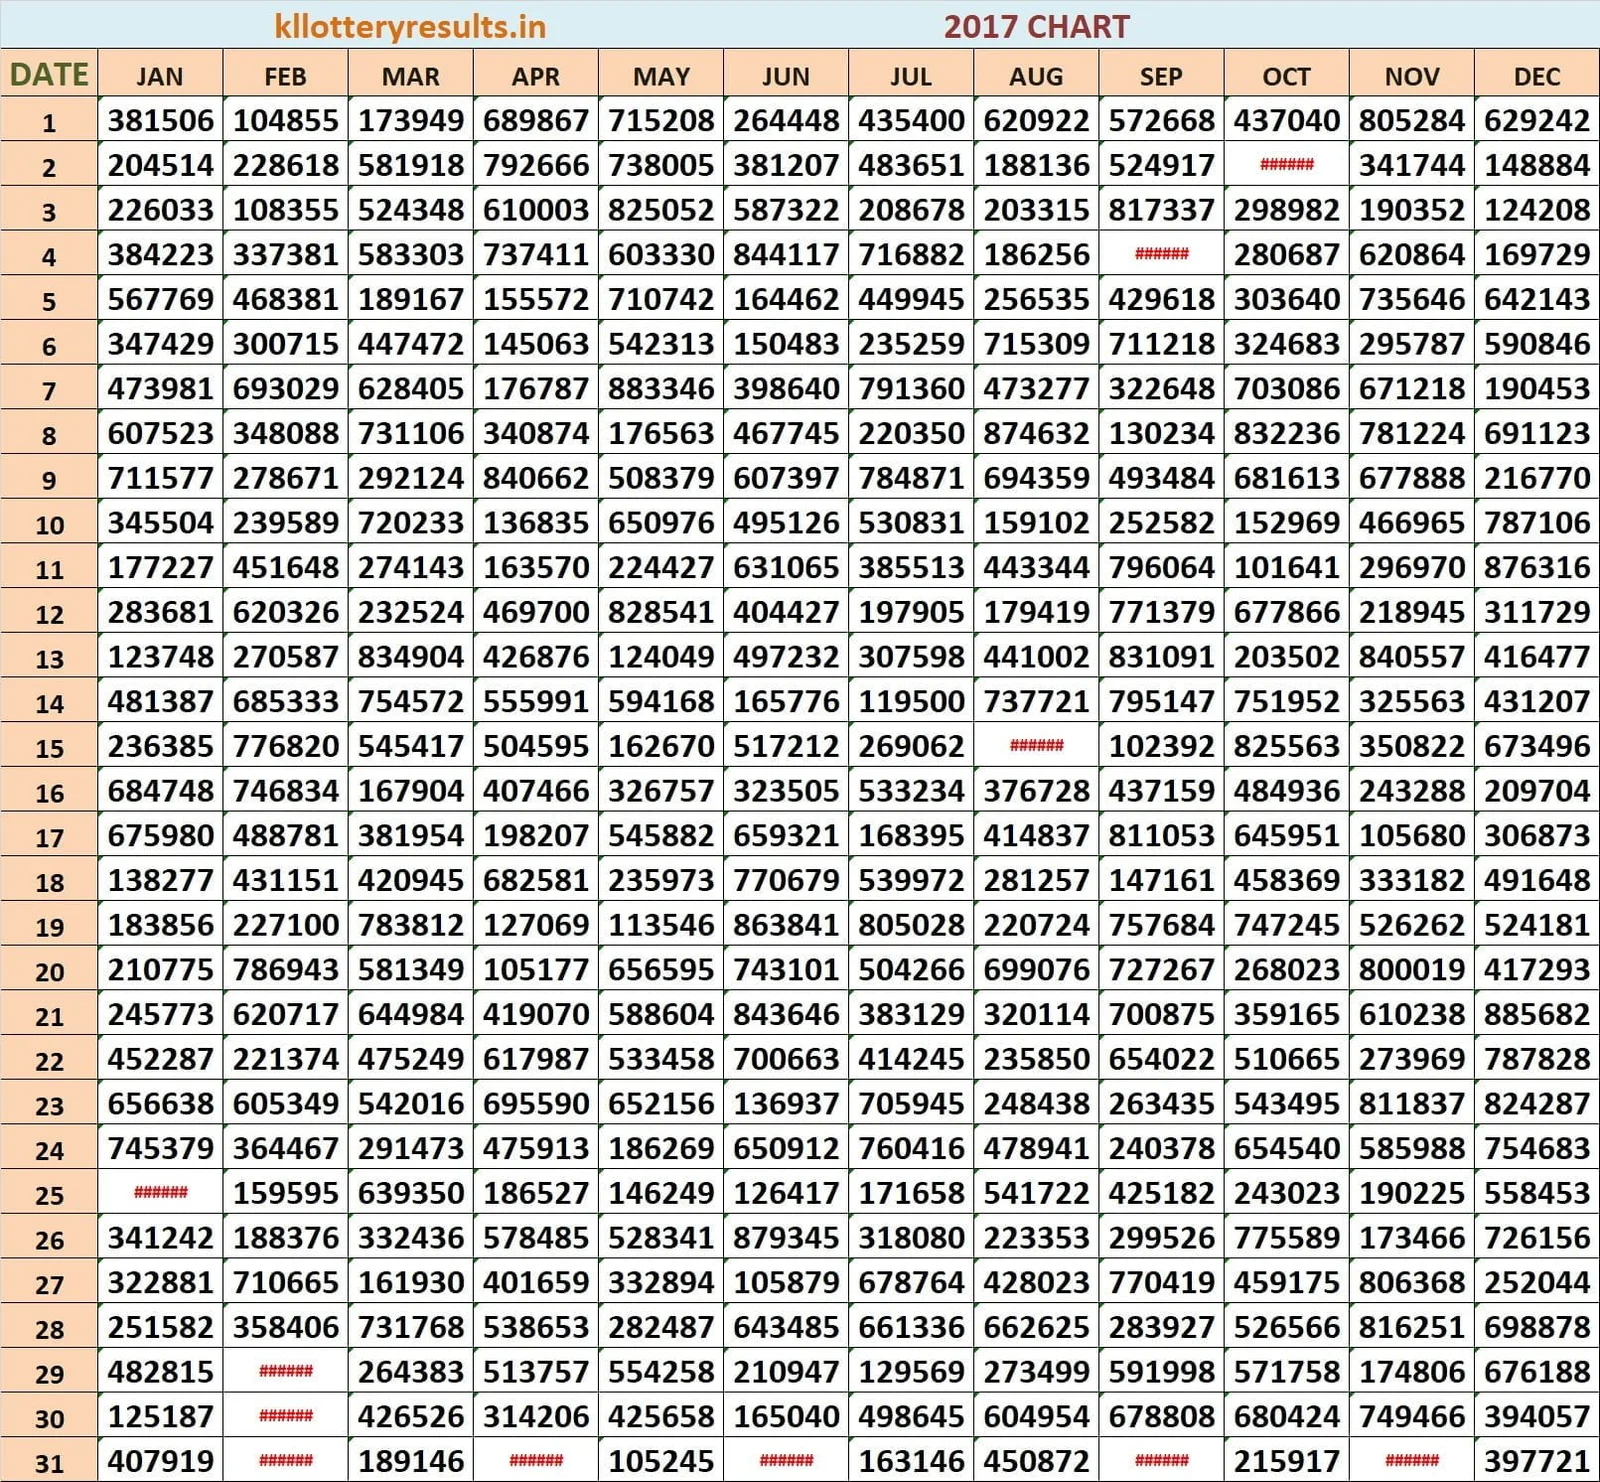Click the blank ###### cell for OCT 2

click(x=1286, y=165)
